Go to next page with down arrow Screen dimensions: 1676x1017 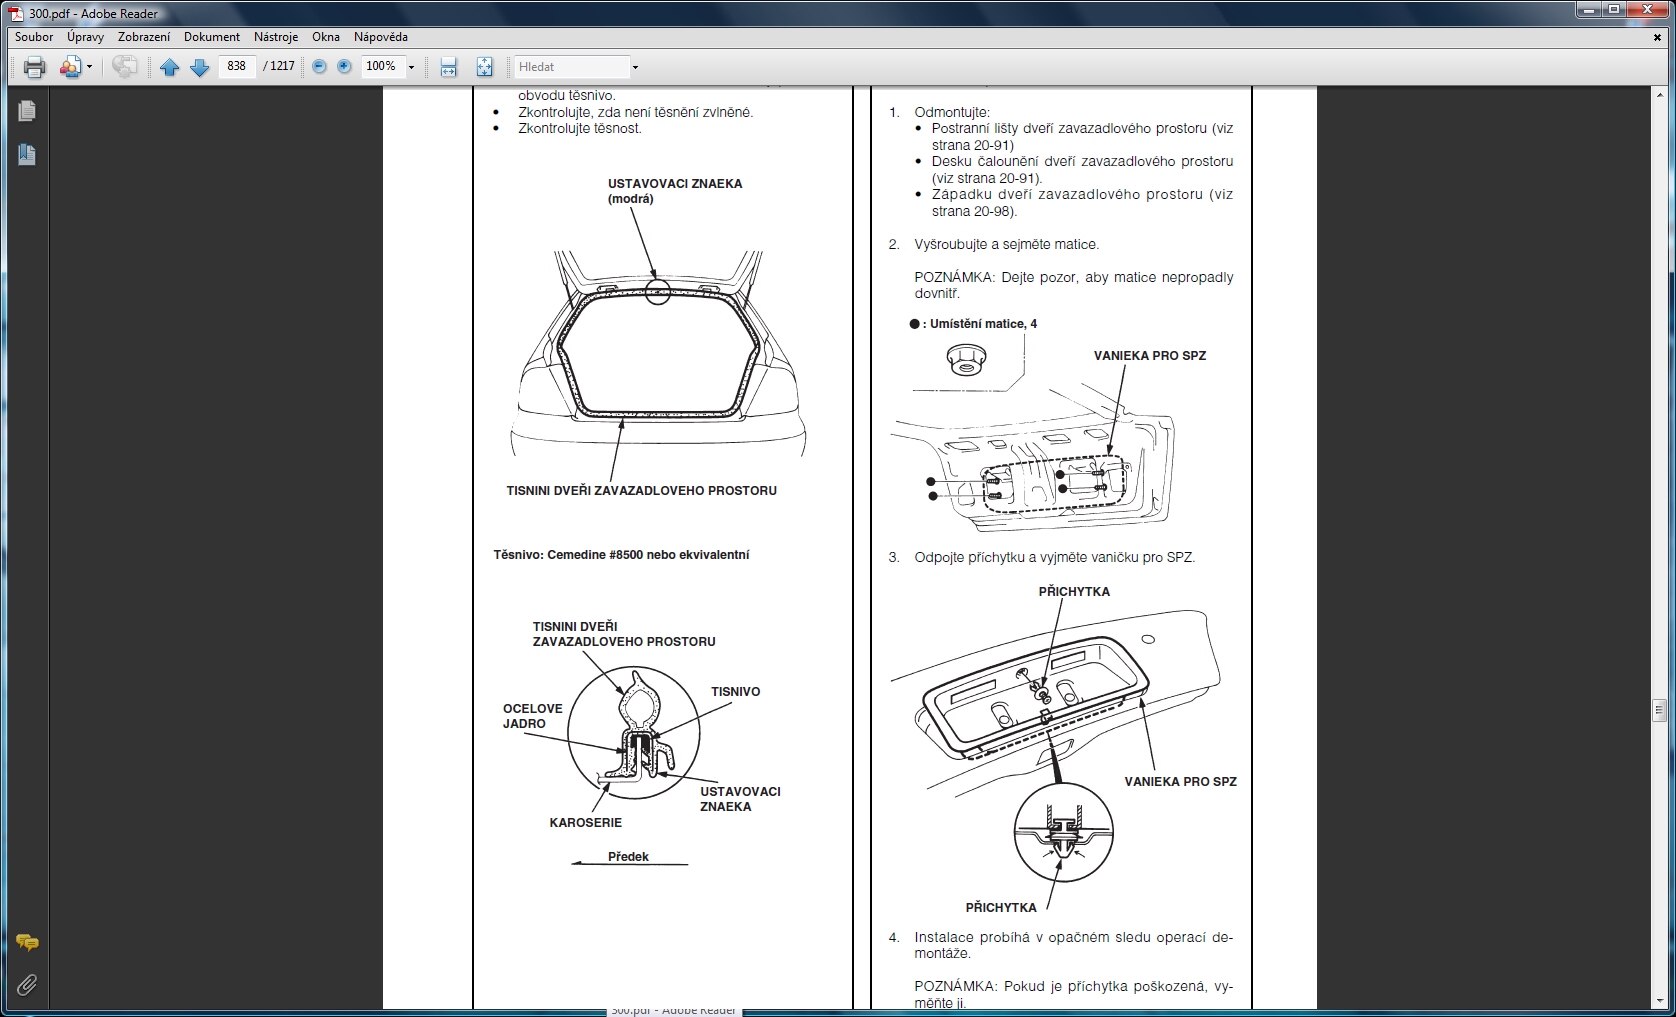(199, 67)
